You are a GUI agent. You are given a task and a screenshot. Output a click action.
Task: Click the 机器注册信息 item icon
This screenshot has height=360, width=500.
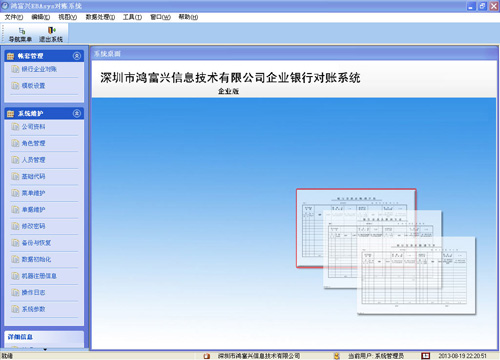click(x=15, y=276)
